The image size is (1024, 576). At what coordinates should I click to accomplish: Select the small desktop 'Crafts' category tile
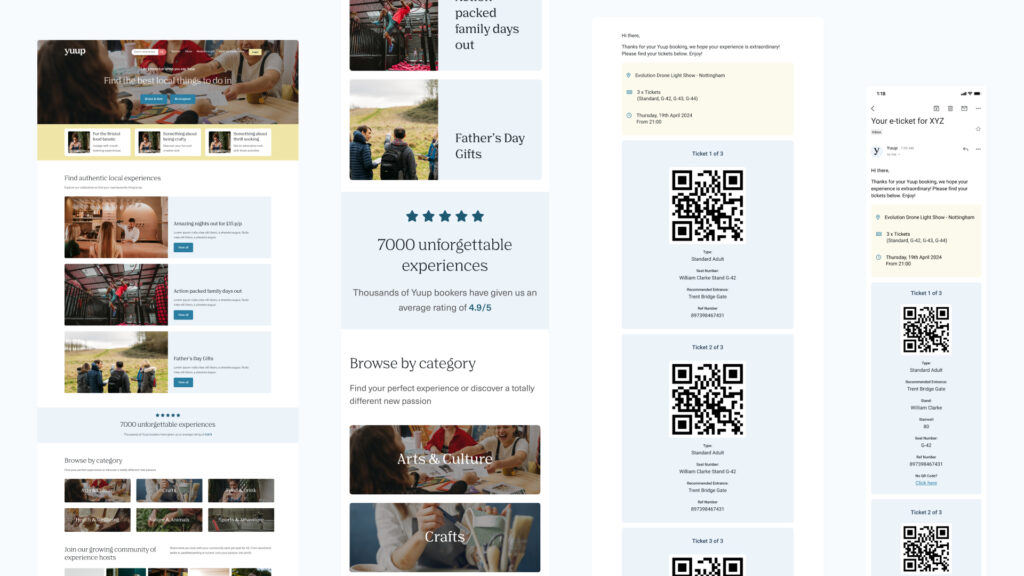pos(169,490)
